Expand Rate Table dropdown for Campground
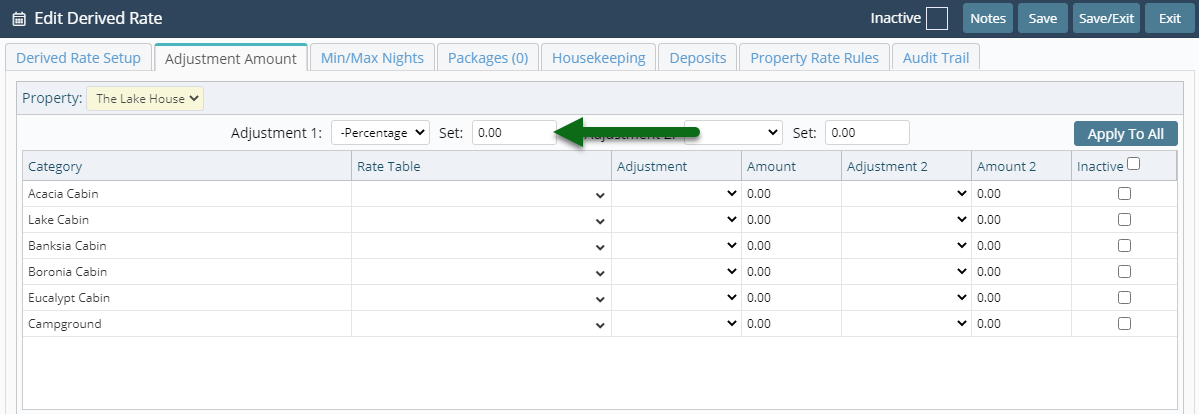 coord(481,324)
